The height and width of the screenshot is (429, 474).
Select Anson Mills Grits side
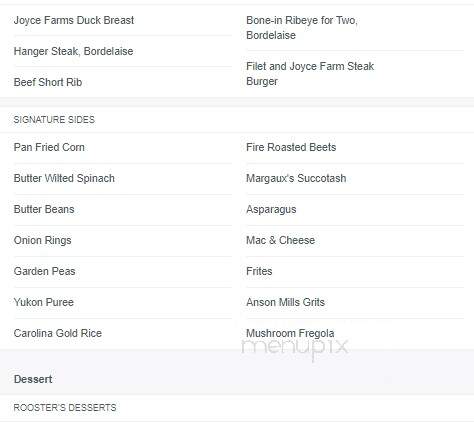285,302
